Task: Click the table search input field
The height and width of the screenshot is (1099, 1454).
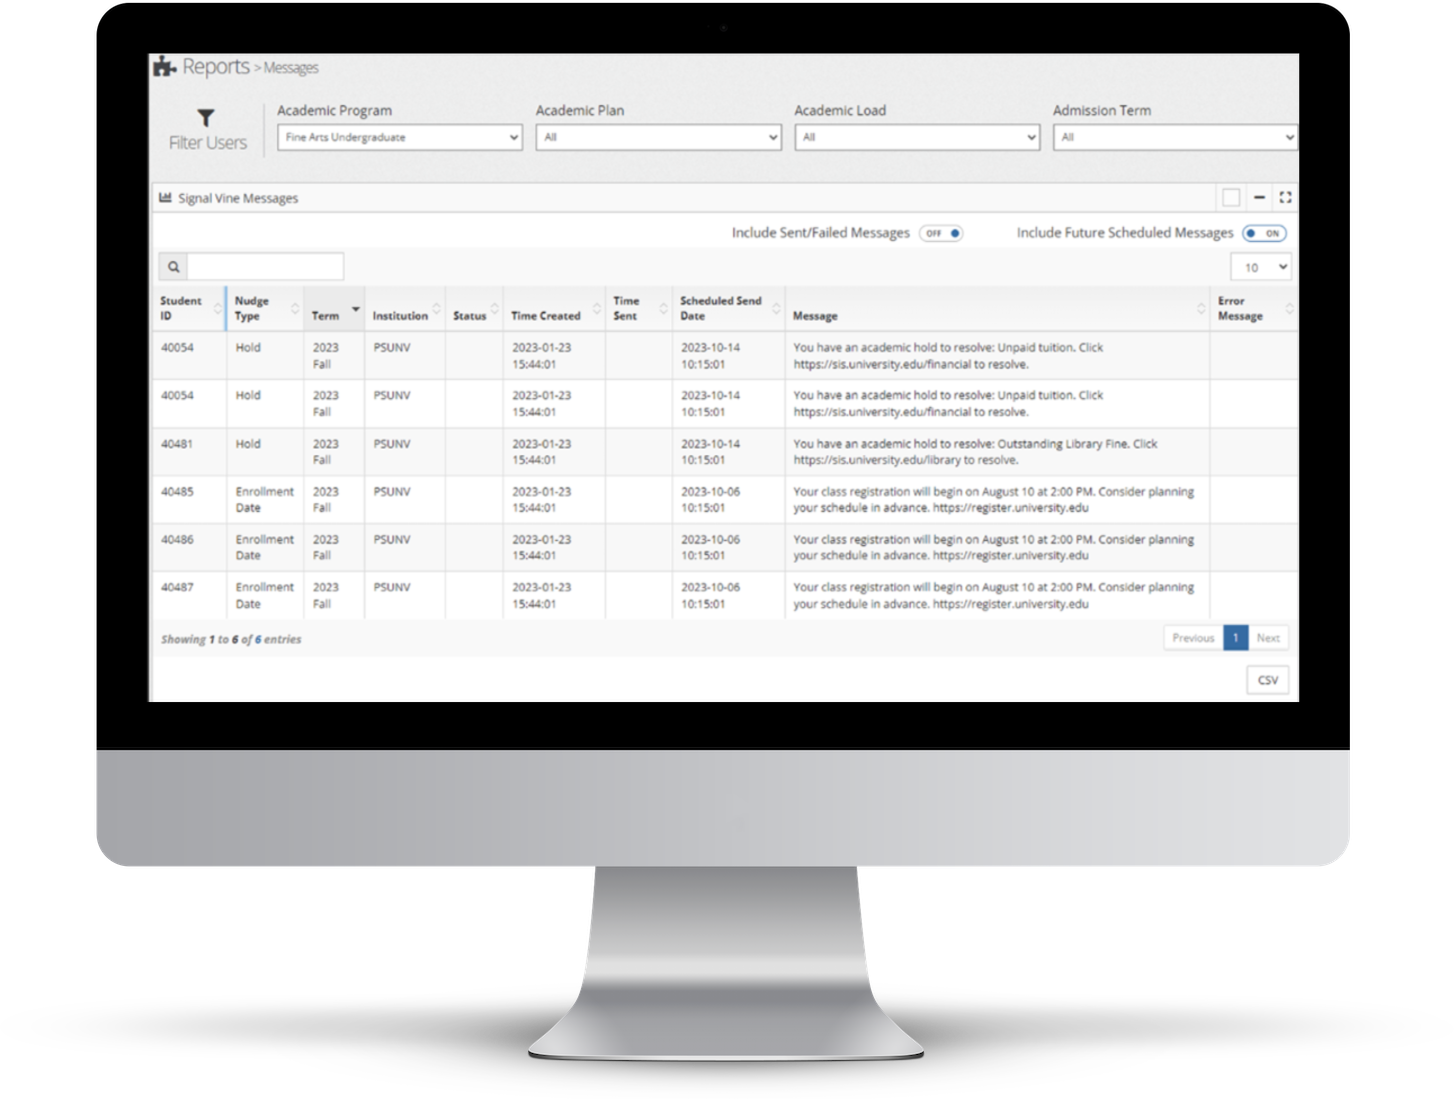Action: coord(265,267)
